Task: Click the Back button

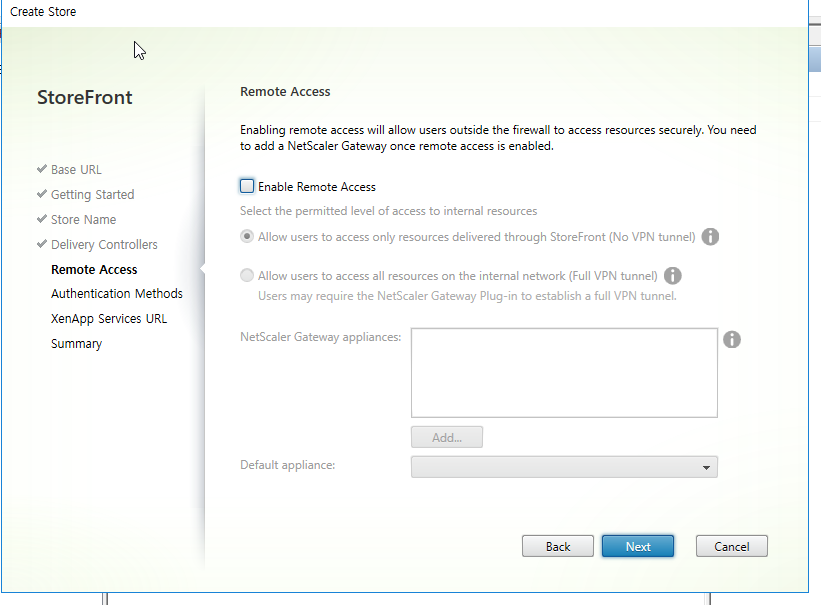Action: point(558,546)
